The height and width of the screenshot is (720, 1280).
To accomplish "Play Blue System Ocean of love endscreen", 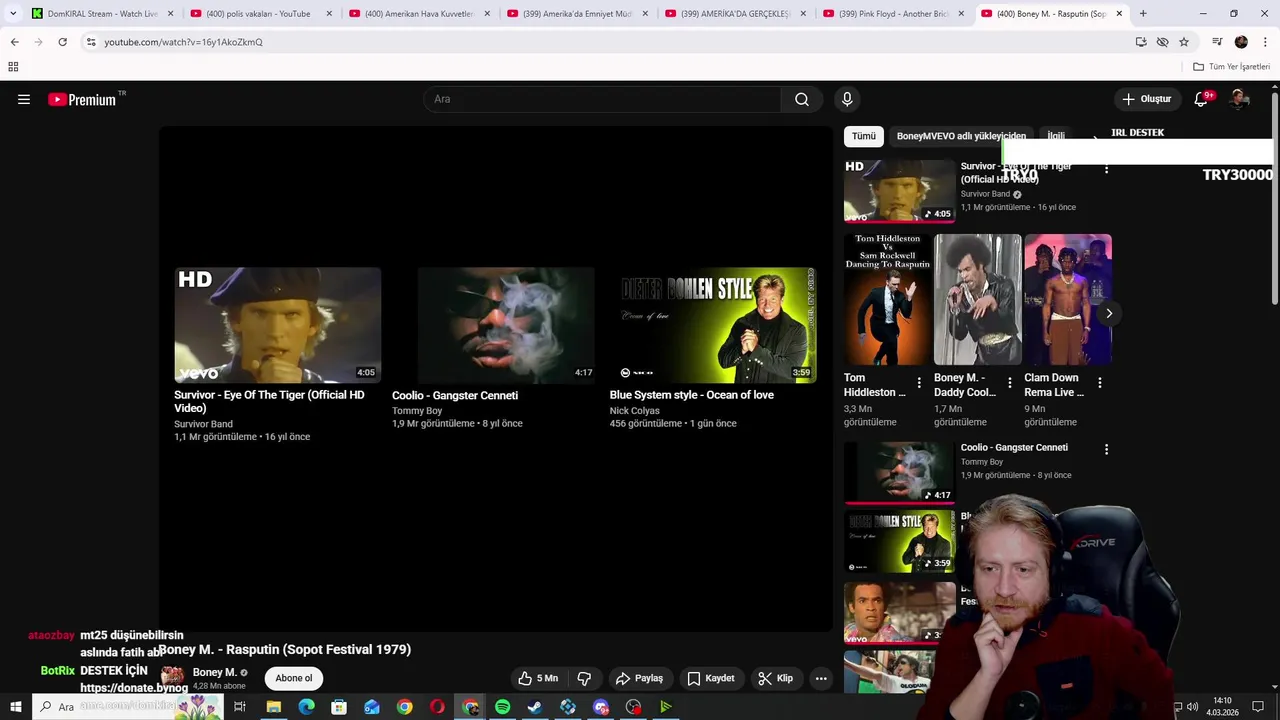I will click(713, 324).
